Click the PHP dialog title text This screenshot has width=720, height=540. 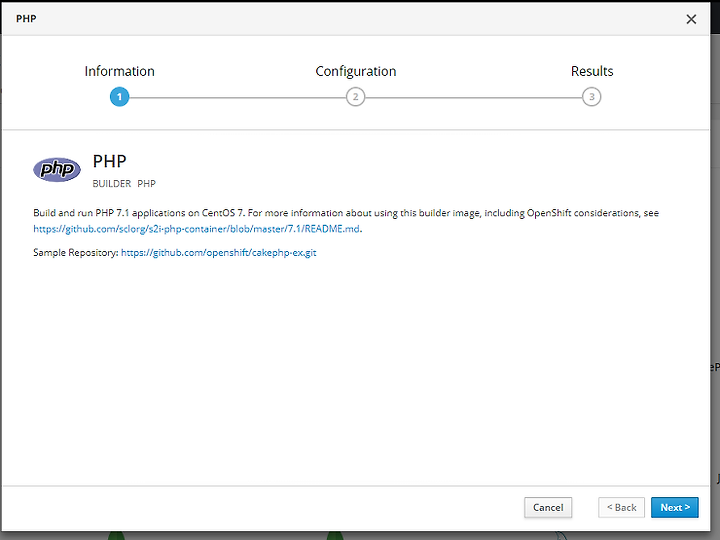[26, 19]
